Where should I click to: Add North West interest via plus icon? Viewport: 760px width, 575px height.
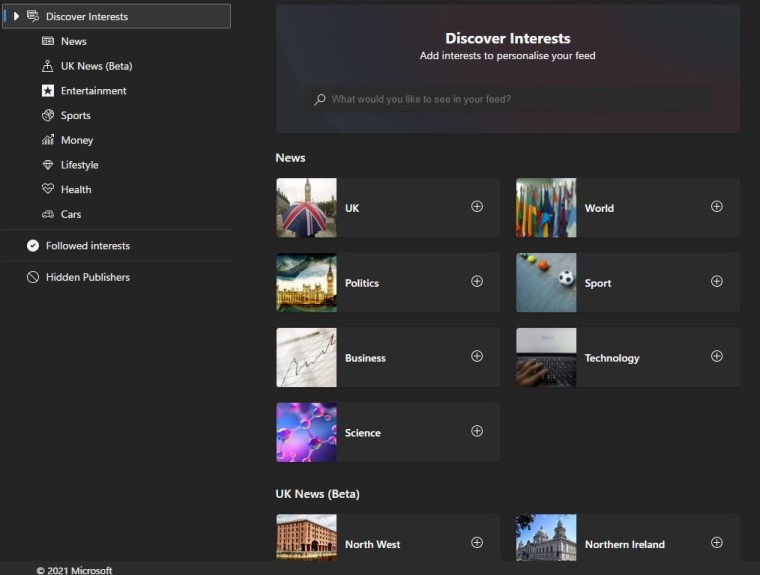coord(477,543)
